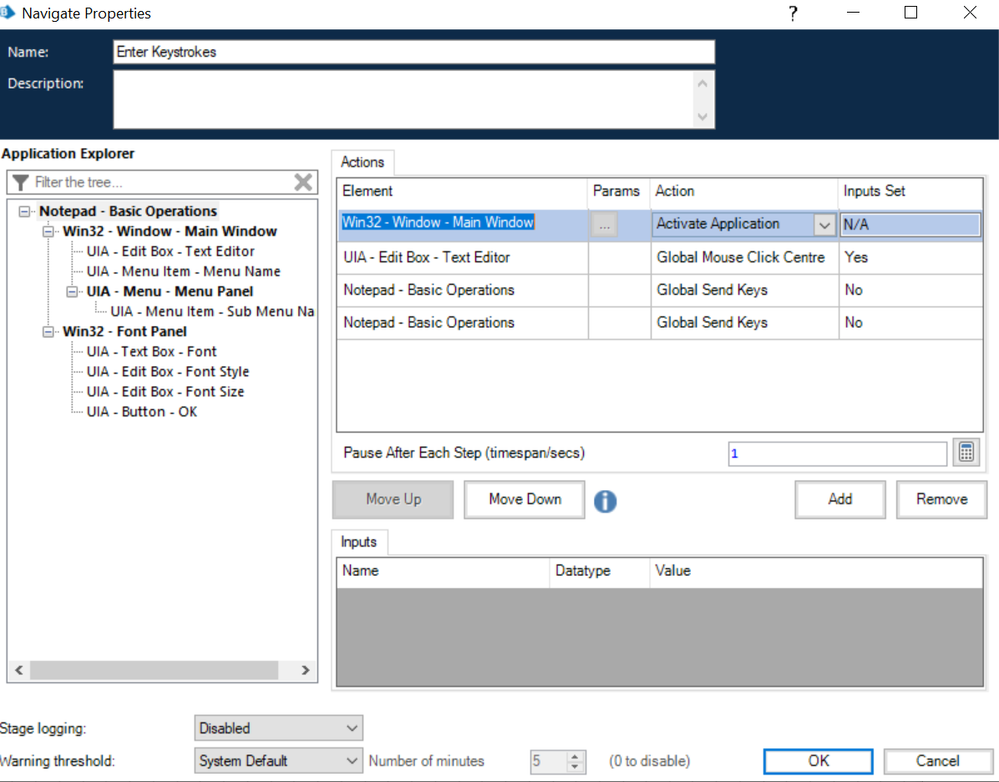999x782 pixels.
Task: Click the tree's horizontal scrollbar right arrow
Action: 305,671
